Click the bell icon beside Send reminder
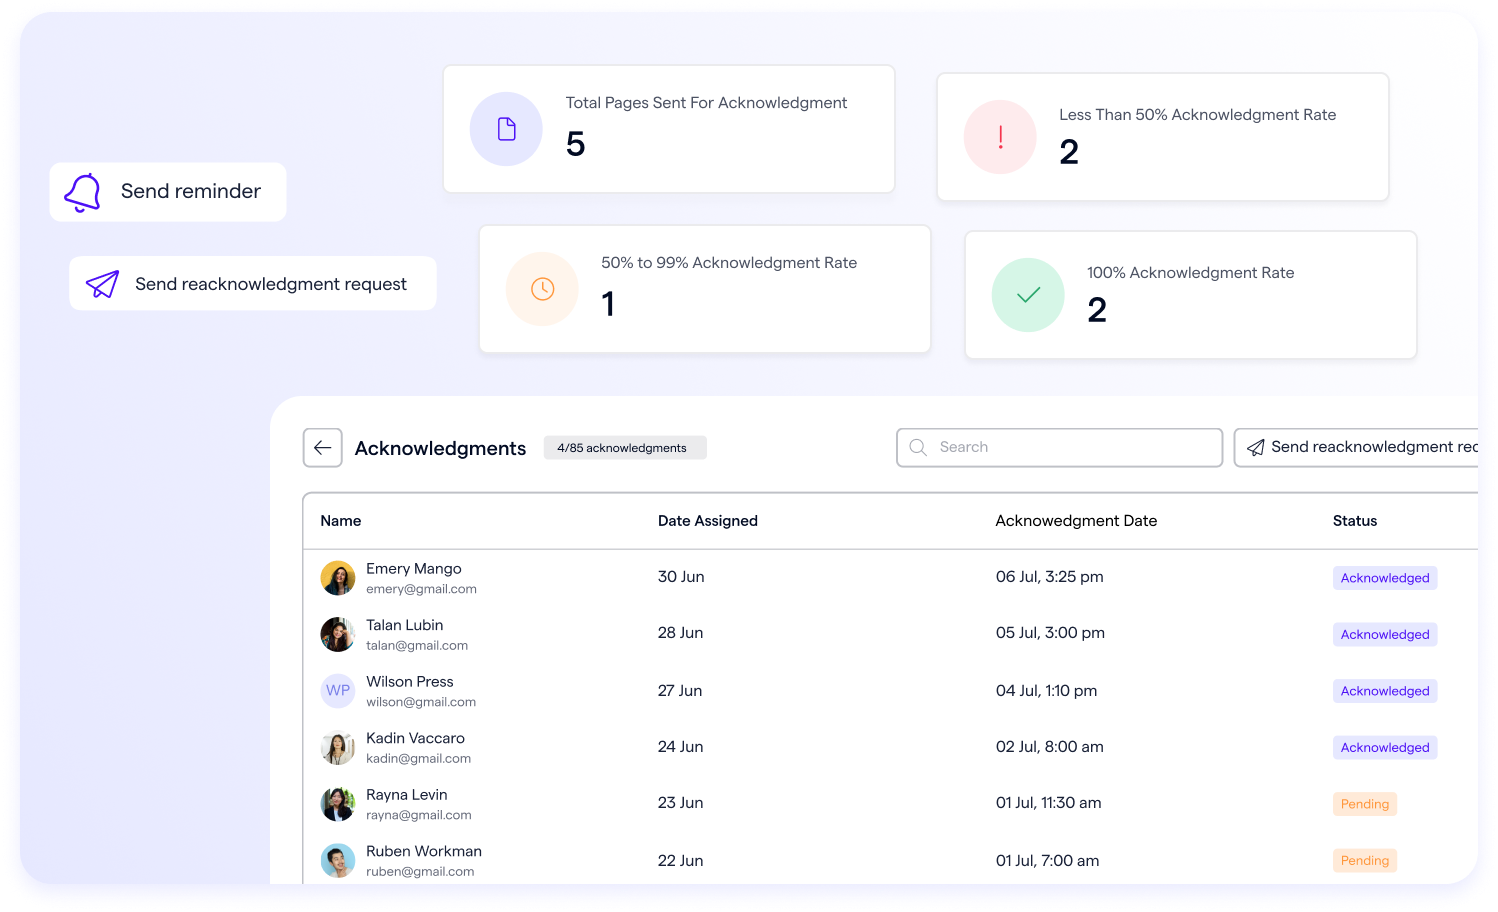The height and width of the screenshot is (912, 1498). 83,192
